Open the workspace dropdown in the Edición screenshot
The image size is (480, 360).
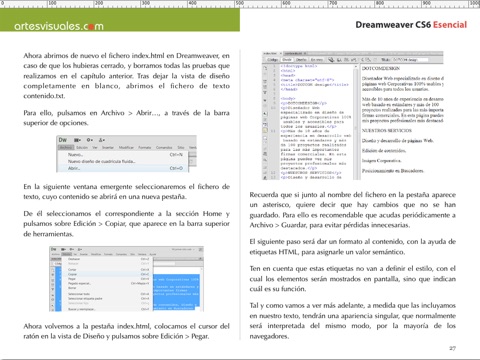pos(184,249)
